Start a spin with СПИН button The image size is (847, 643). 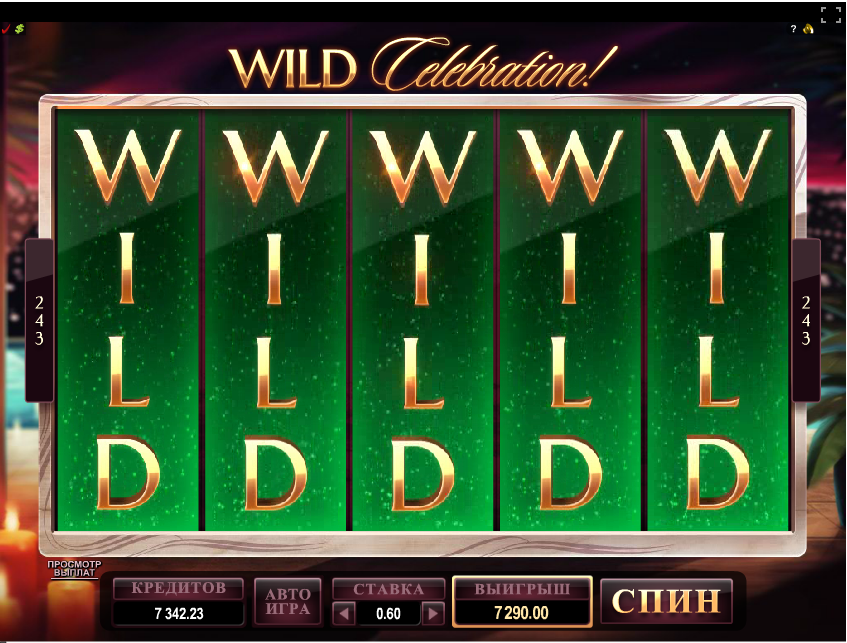click(x=666, y=601)
